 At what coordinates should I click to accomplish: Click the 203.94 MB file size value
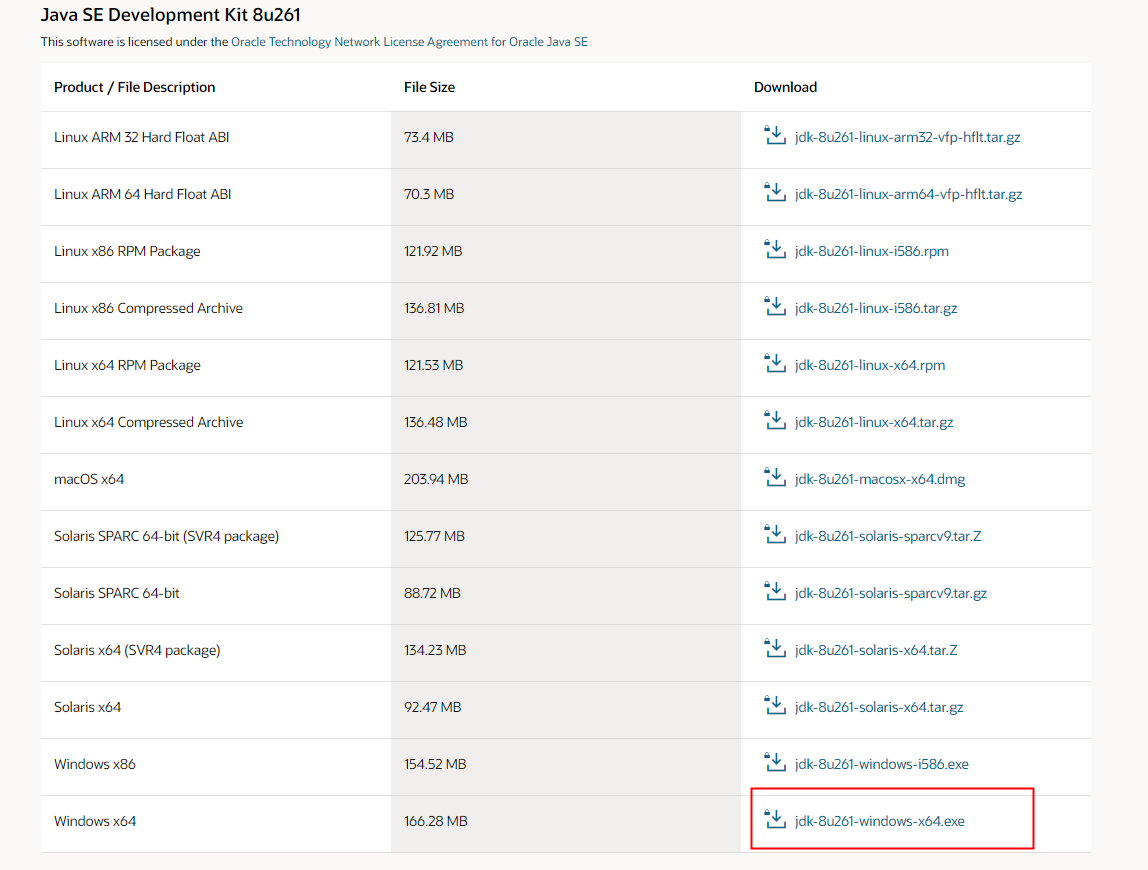pos(436,480)
